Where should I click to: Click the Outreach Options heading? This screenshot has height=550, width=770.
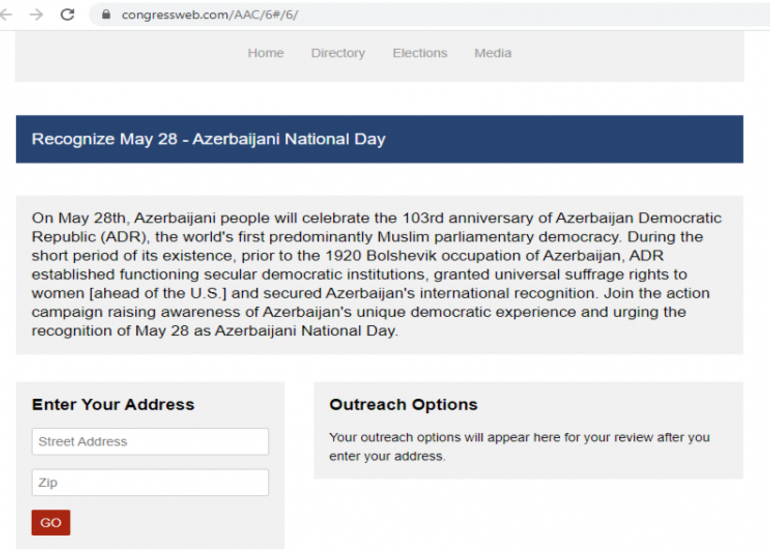(404, 405)
